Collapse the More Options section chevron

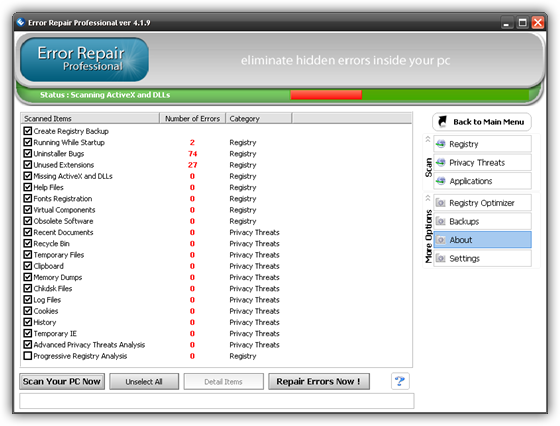(x=428, y=198)
